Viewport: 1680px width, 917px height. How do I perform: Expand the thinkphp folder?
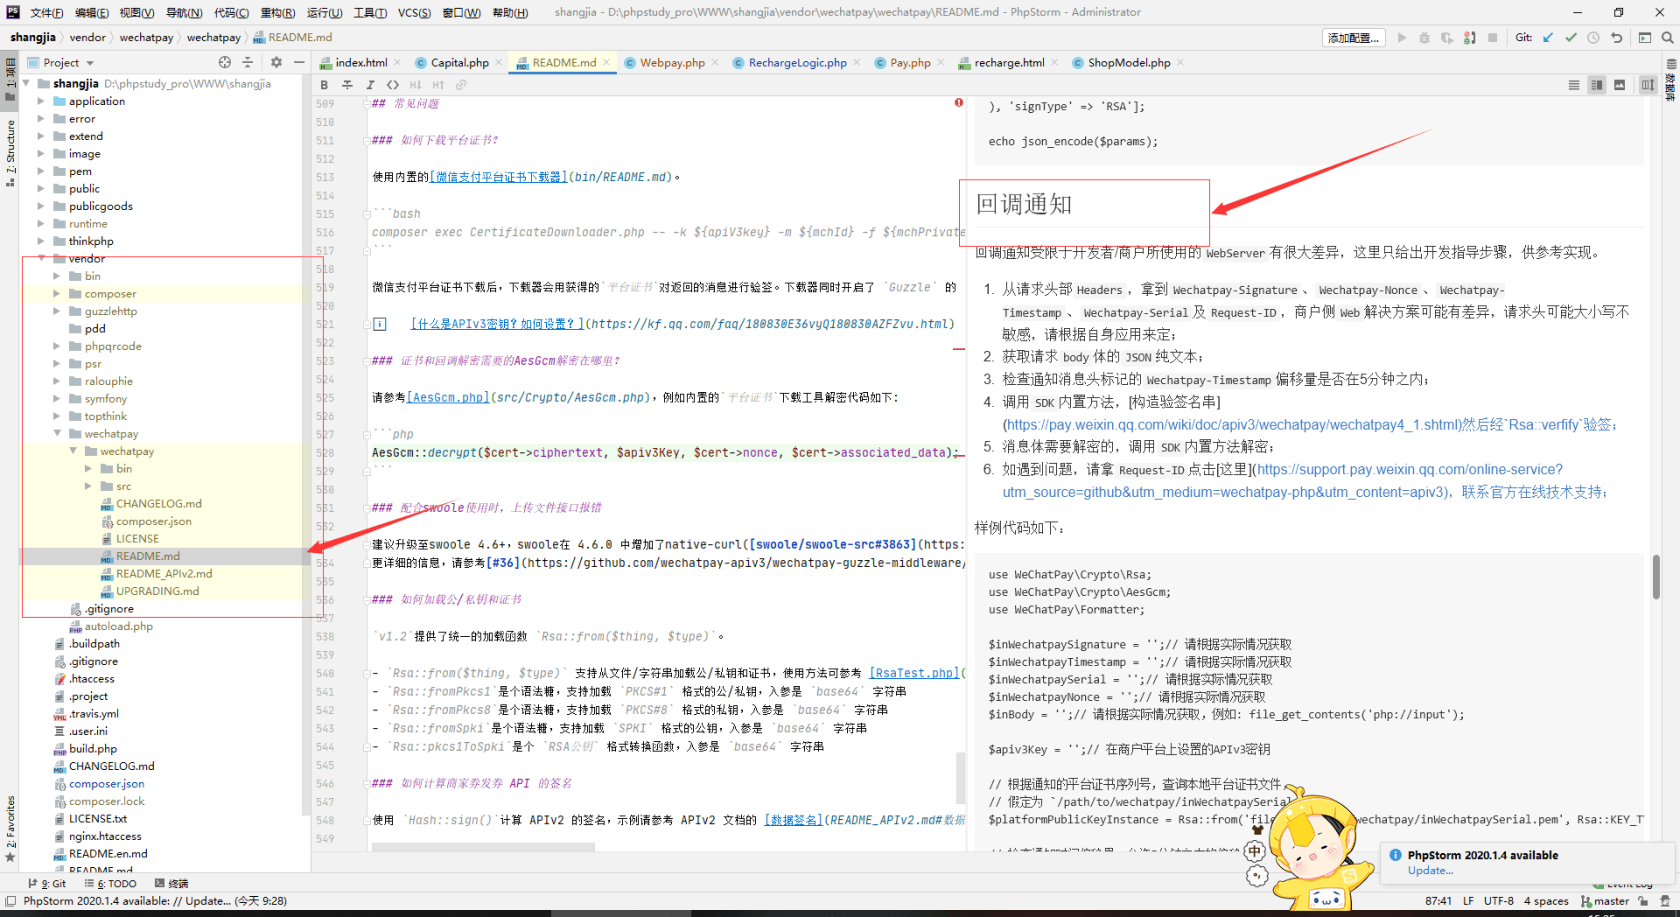(41, 241)
